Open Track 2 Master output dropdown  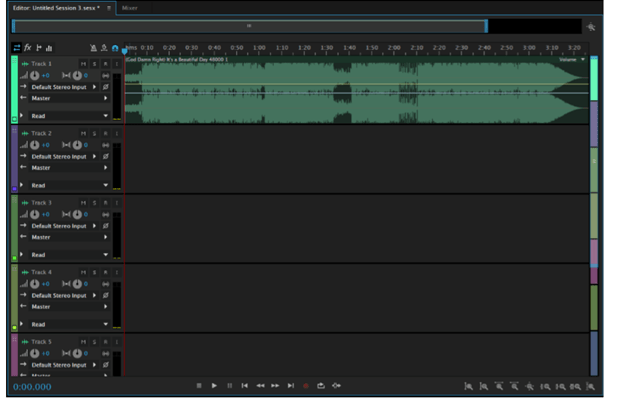coord(106,168)
